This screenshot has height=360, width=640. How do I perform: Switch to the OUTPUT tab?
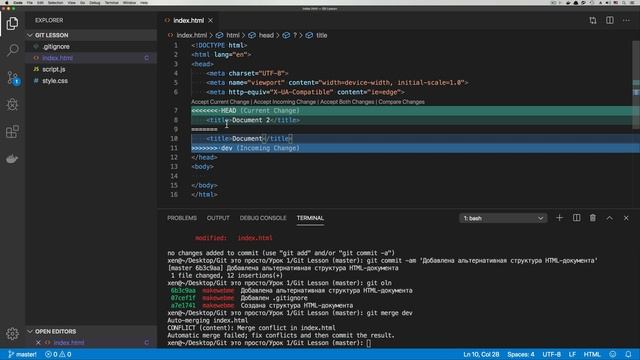pos(218,218)
